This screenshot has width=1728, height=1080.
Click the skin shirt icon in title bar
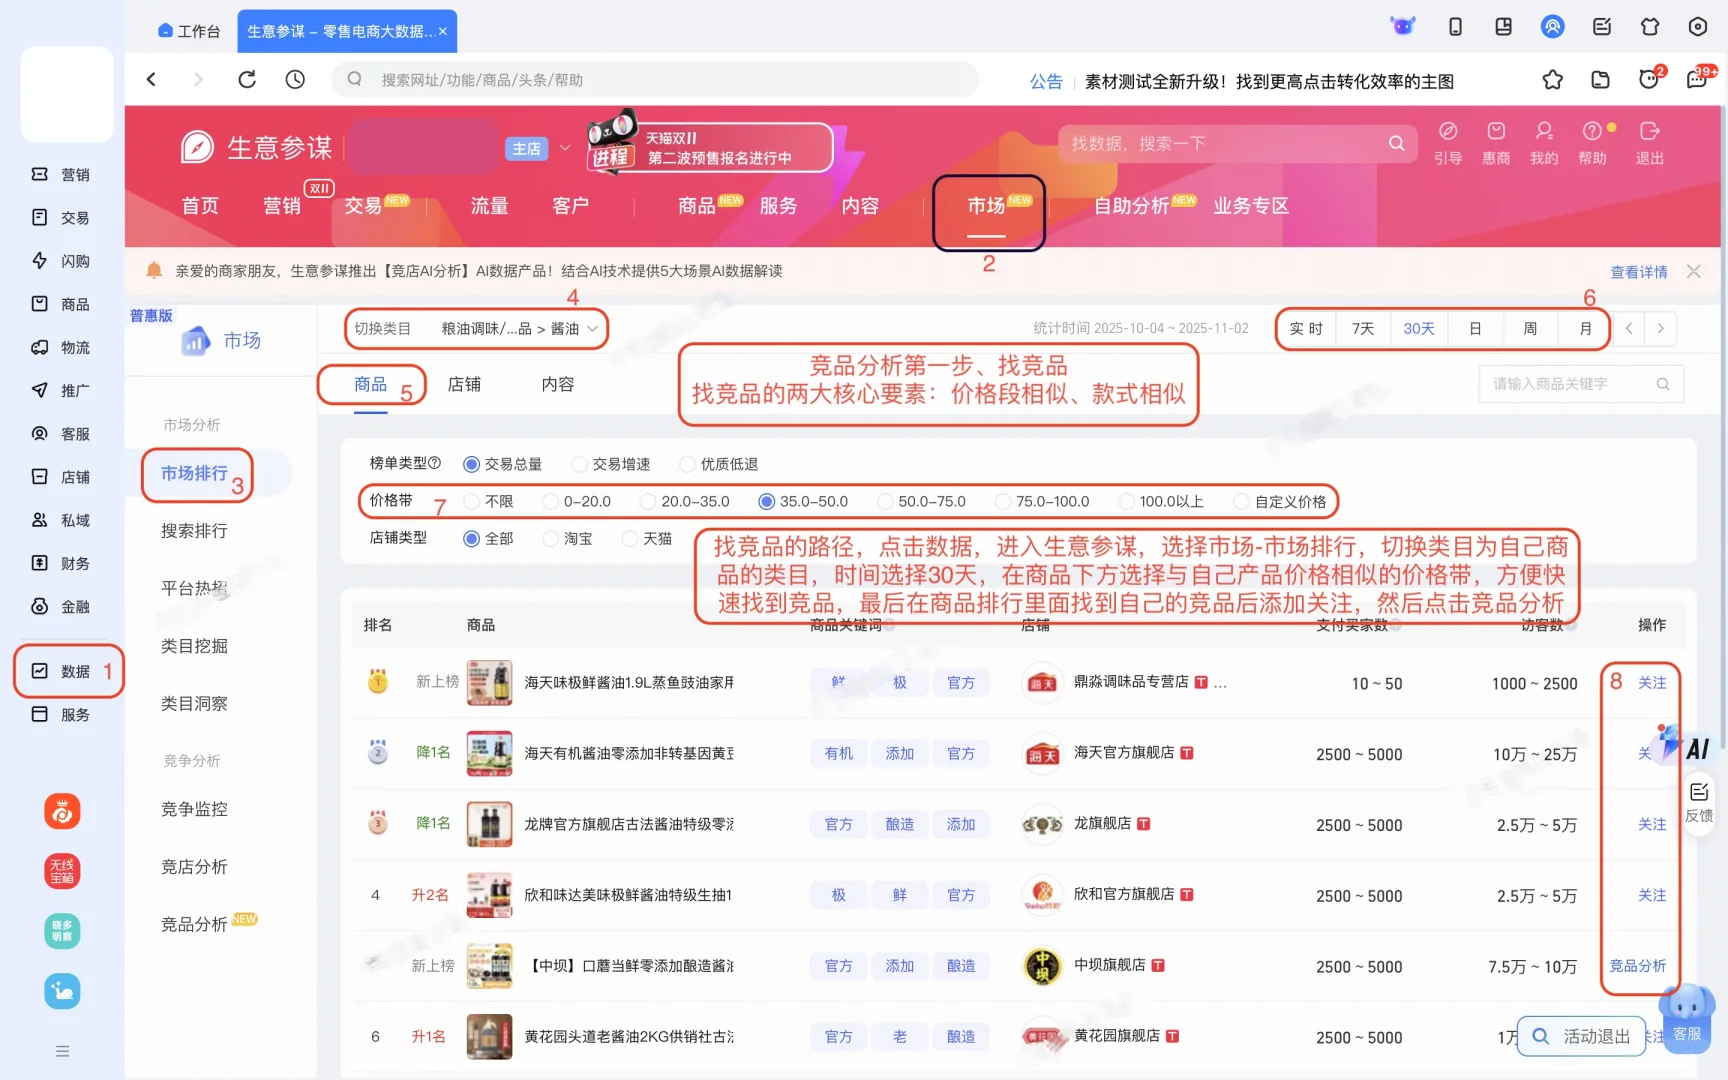click(1650, 27)
